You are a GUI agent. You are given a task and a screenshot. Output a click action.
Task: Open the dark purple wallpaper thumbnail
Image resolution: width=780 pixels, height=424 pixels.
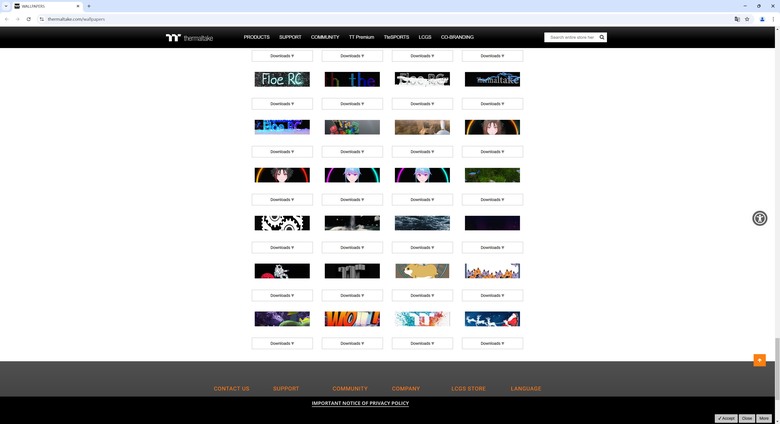pos(492,223)
